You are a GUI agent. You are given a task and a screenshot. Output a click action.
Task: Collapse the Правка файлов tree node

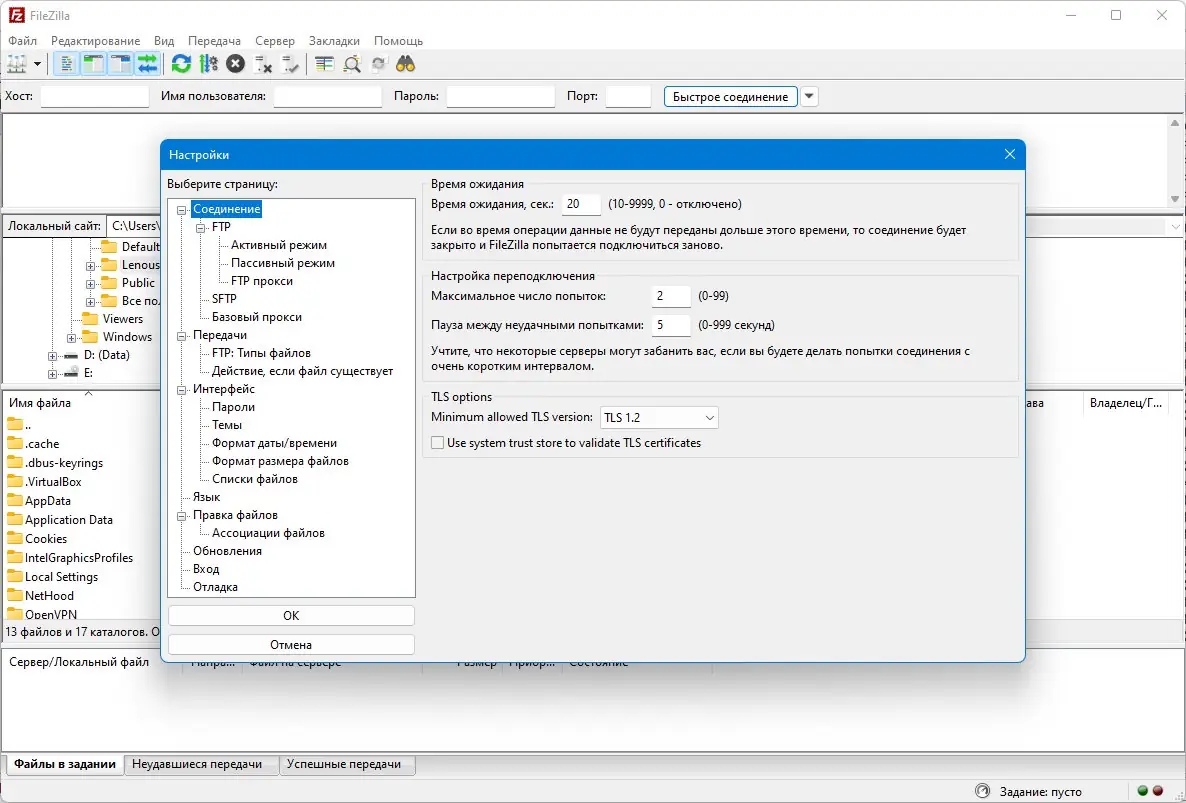point(182,516)
